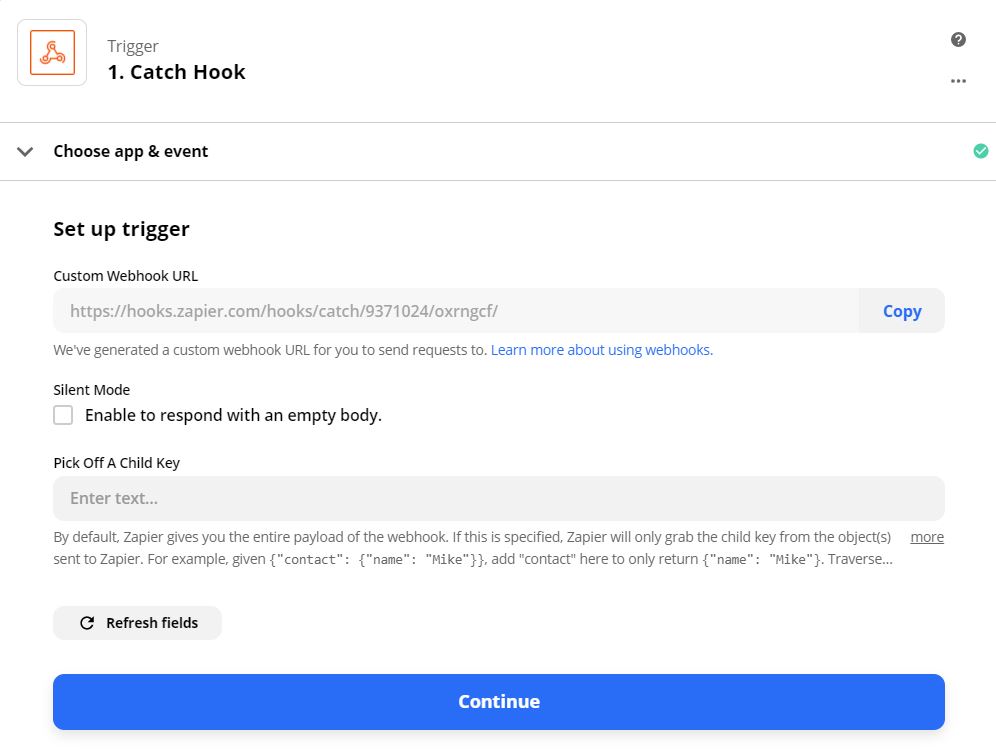The image size is (996, 752).
Task: Copy the webhook URL
Action: click(x=901, y=311)
